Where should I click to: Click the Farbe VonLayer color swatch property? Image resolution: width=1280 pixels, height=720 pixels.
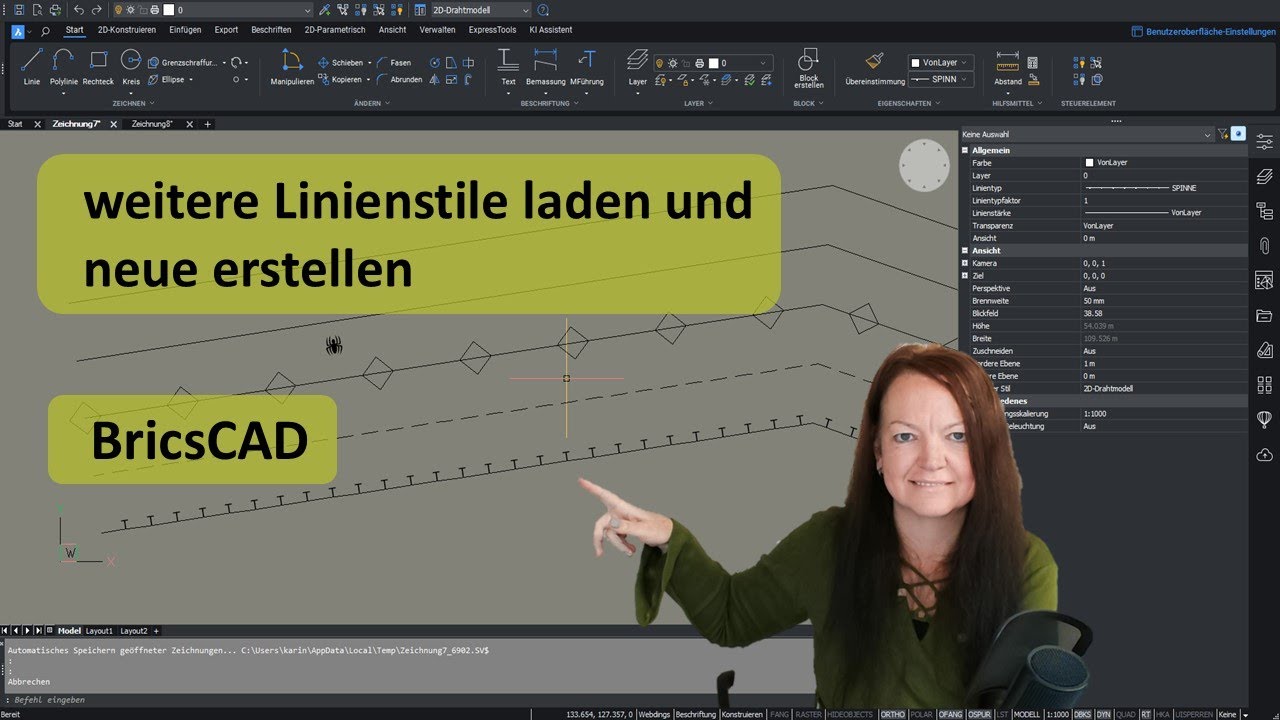click(x=1089, y=162)
